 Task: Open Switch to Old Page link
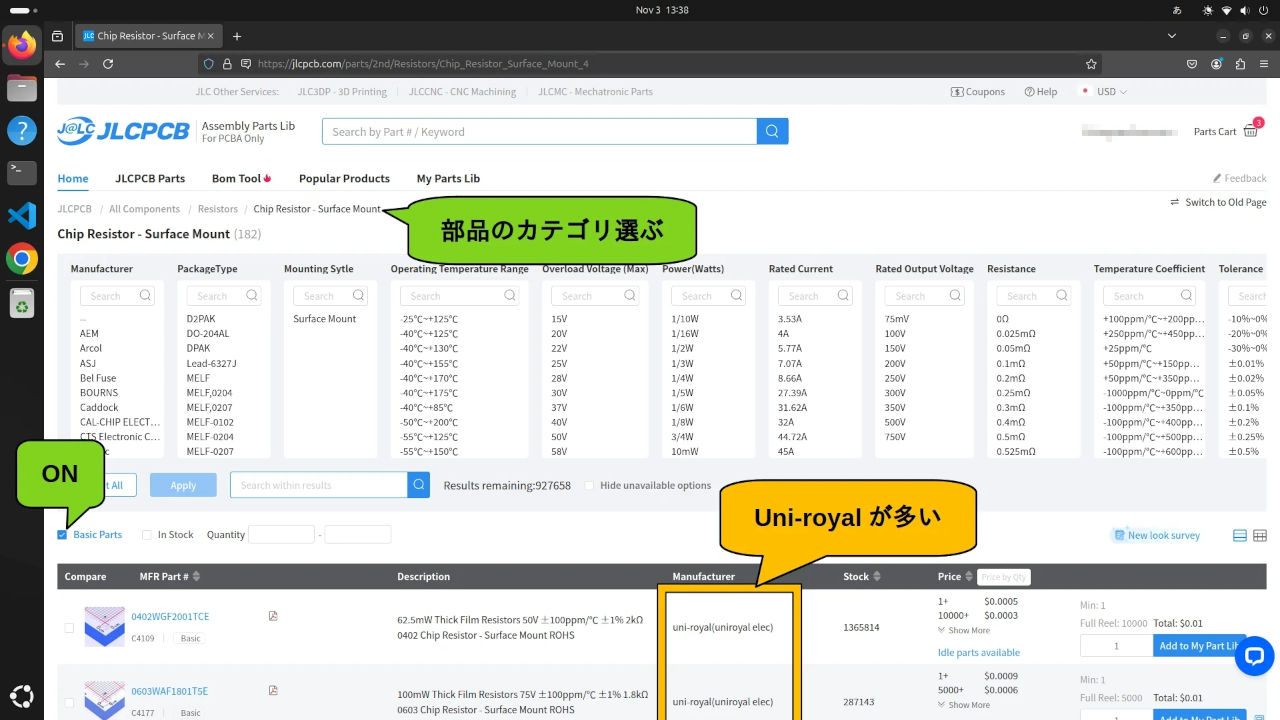1218,202
